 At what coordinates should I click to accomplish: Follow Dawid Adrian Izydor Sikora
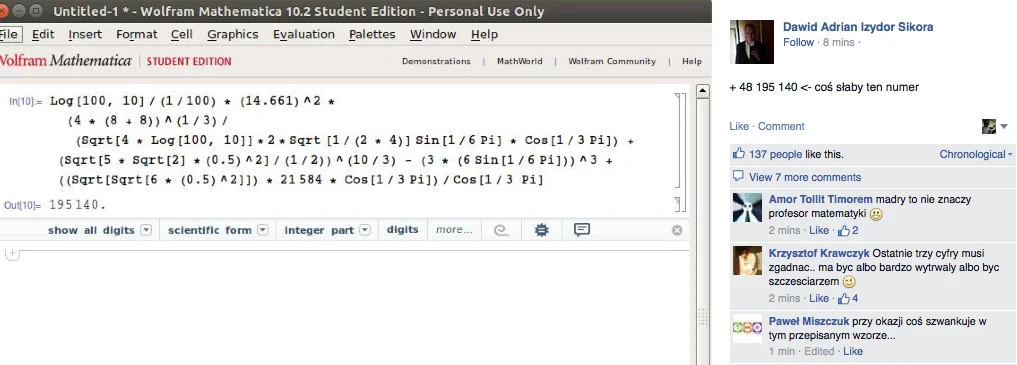tap(798, 42)
